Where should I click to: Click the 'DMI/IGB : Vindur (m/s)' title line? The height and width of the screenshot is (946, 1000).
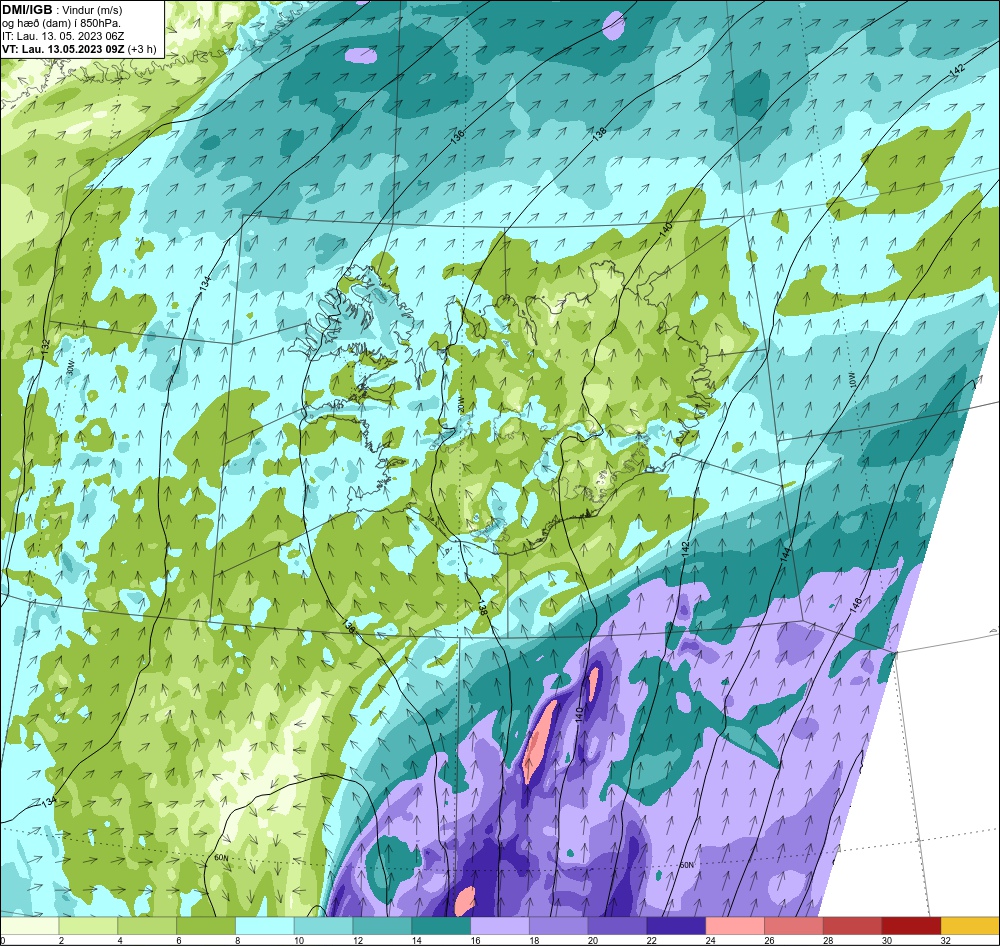coord(62,10)
